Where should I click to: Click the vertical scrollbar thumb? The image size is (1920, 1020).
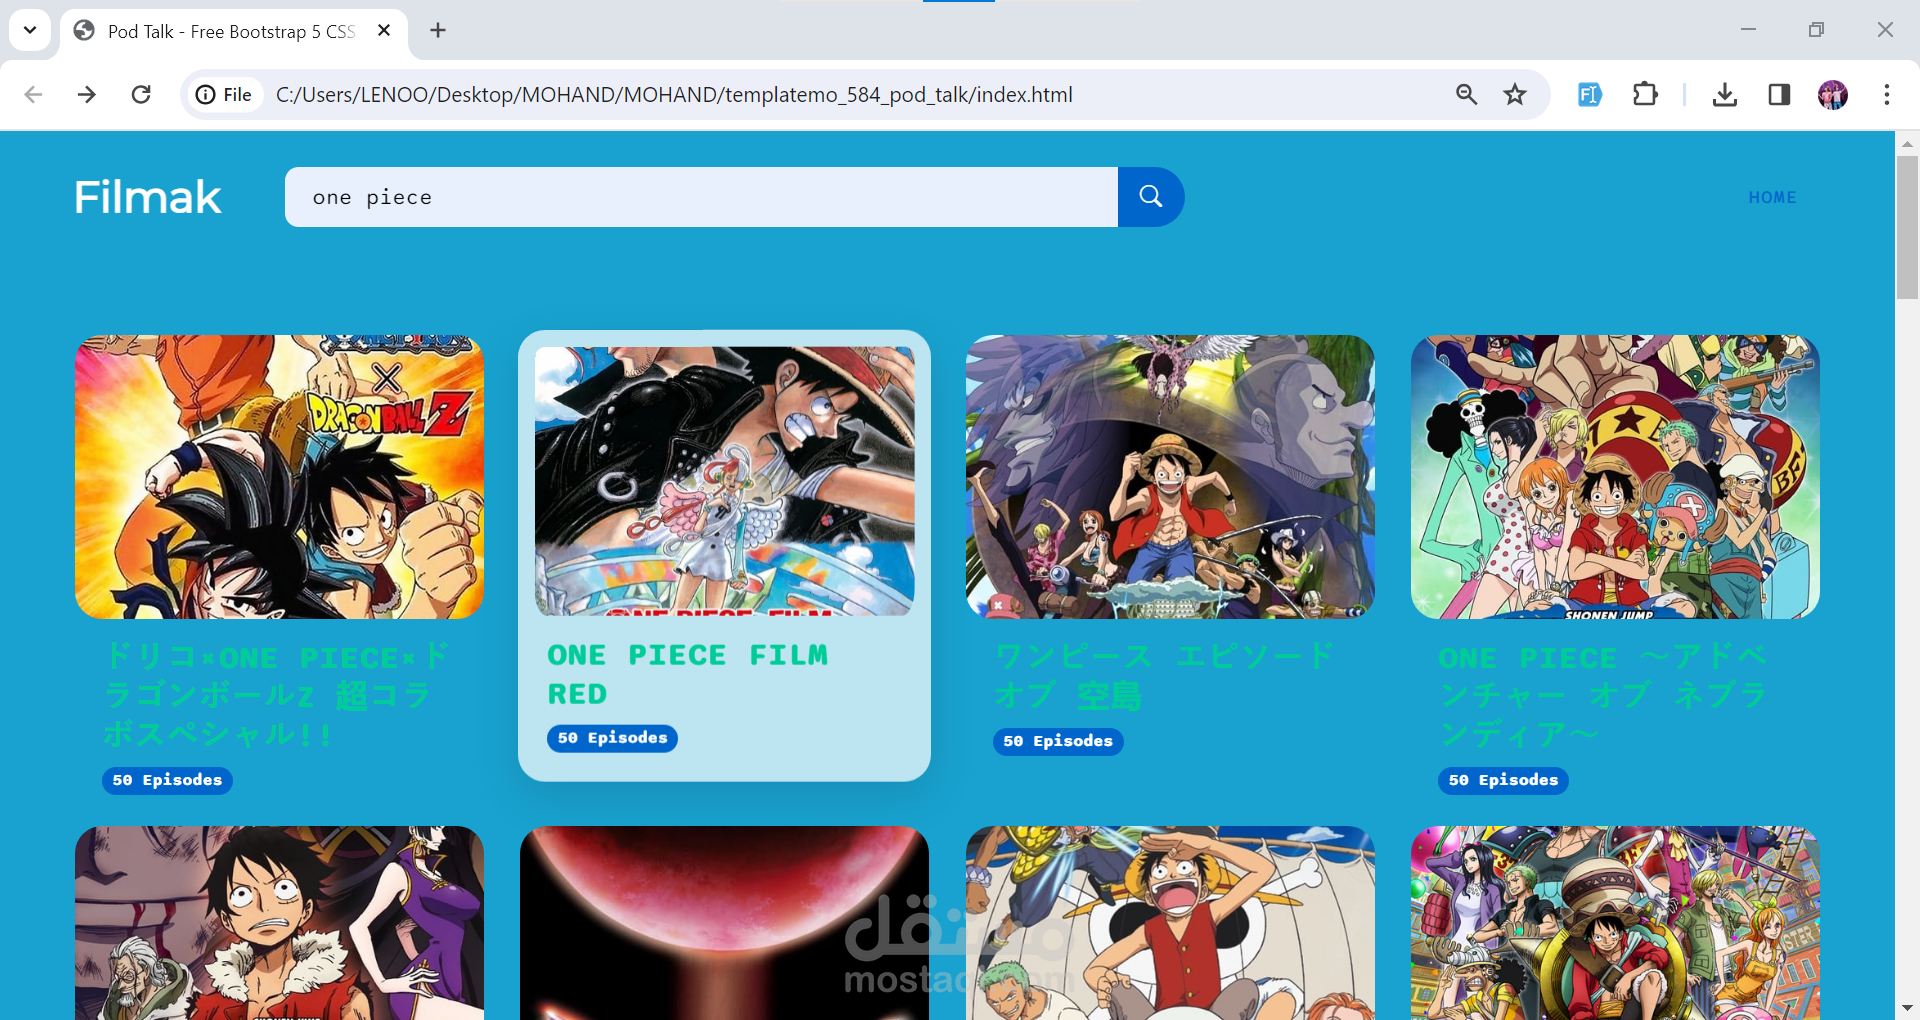coord(1907,227)
